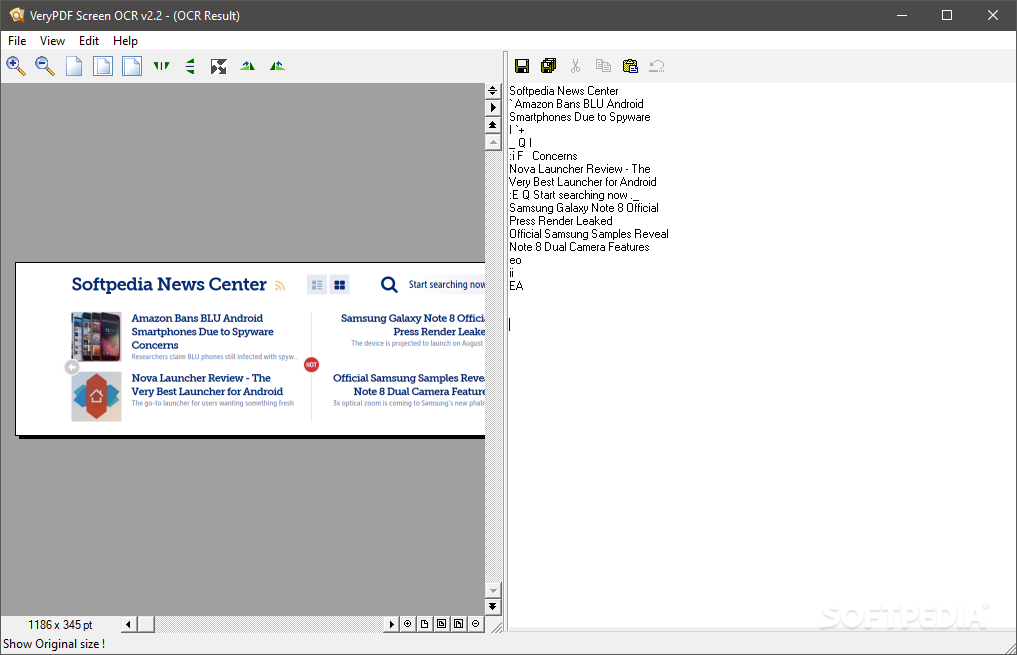Click the third page fit icon
Image resolution: width=1017 pixels, height=655 pixels.
click(132, 66)
